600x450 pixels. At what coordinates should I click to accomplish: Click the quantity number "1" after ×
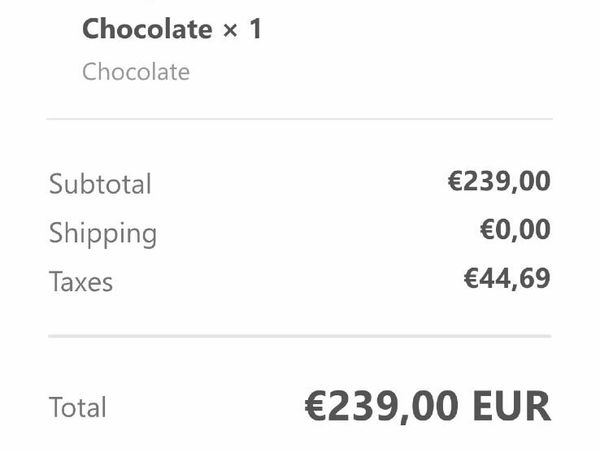[255, 30]
